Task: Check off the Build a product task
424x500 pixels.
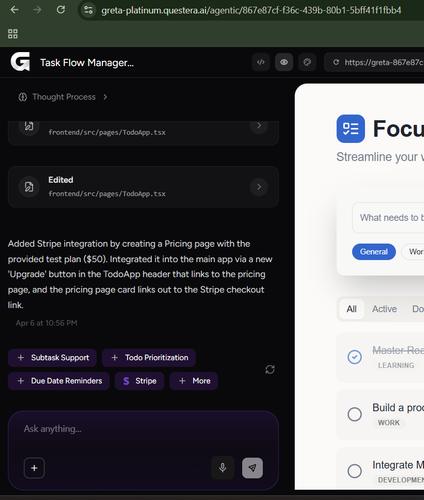Action: (355, 414)
